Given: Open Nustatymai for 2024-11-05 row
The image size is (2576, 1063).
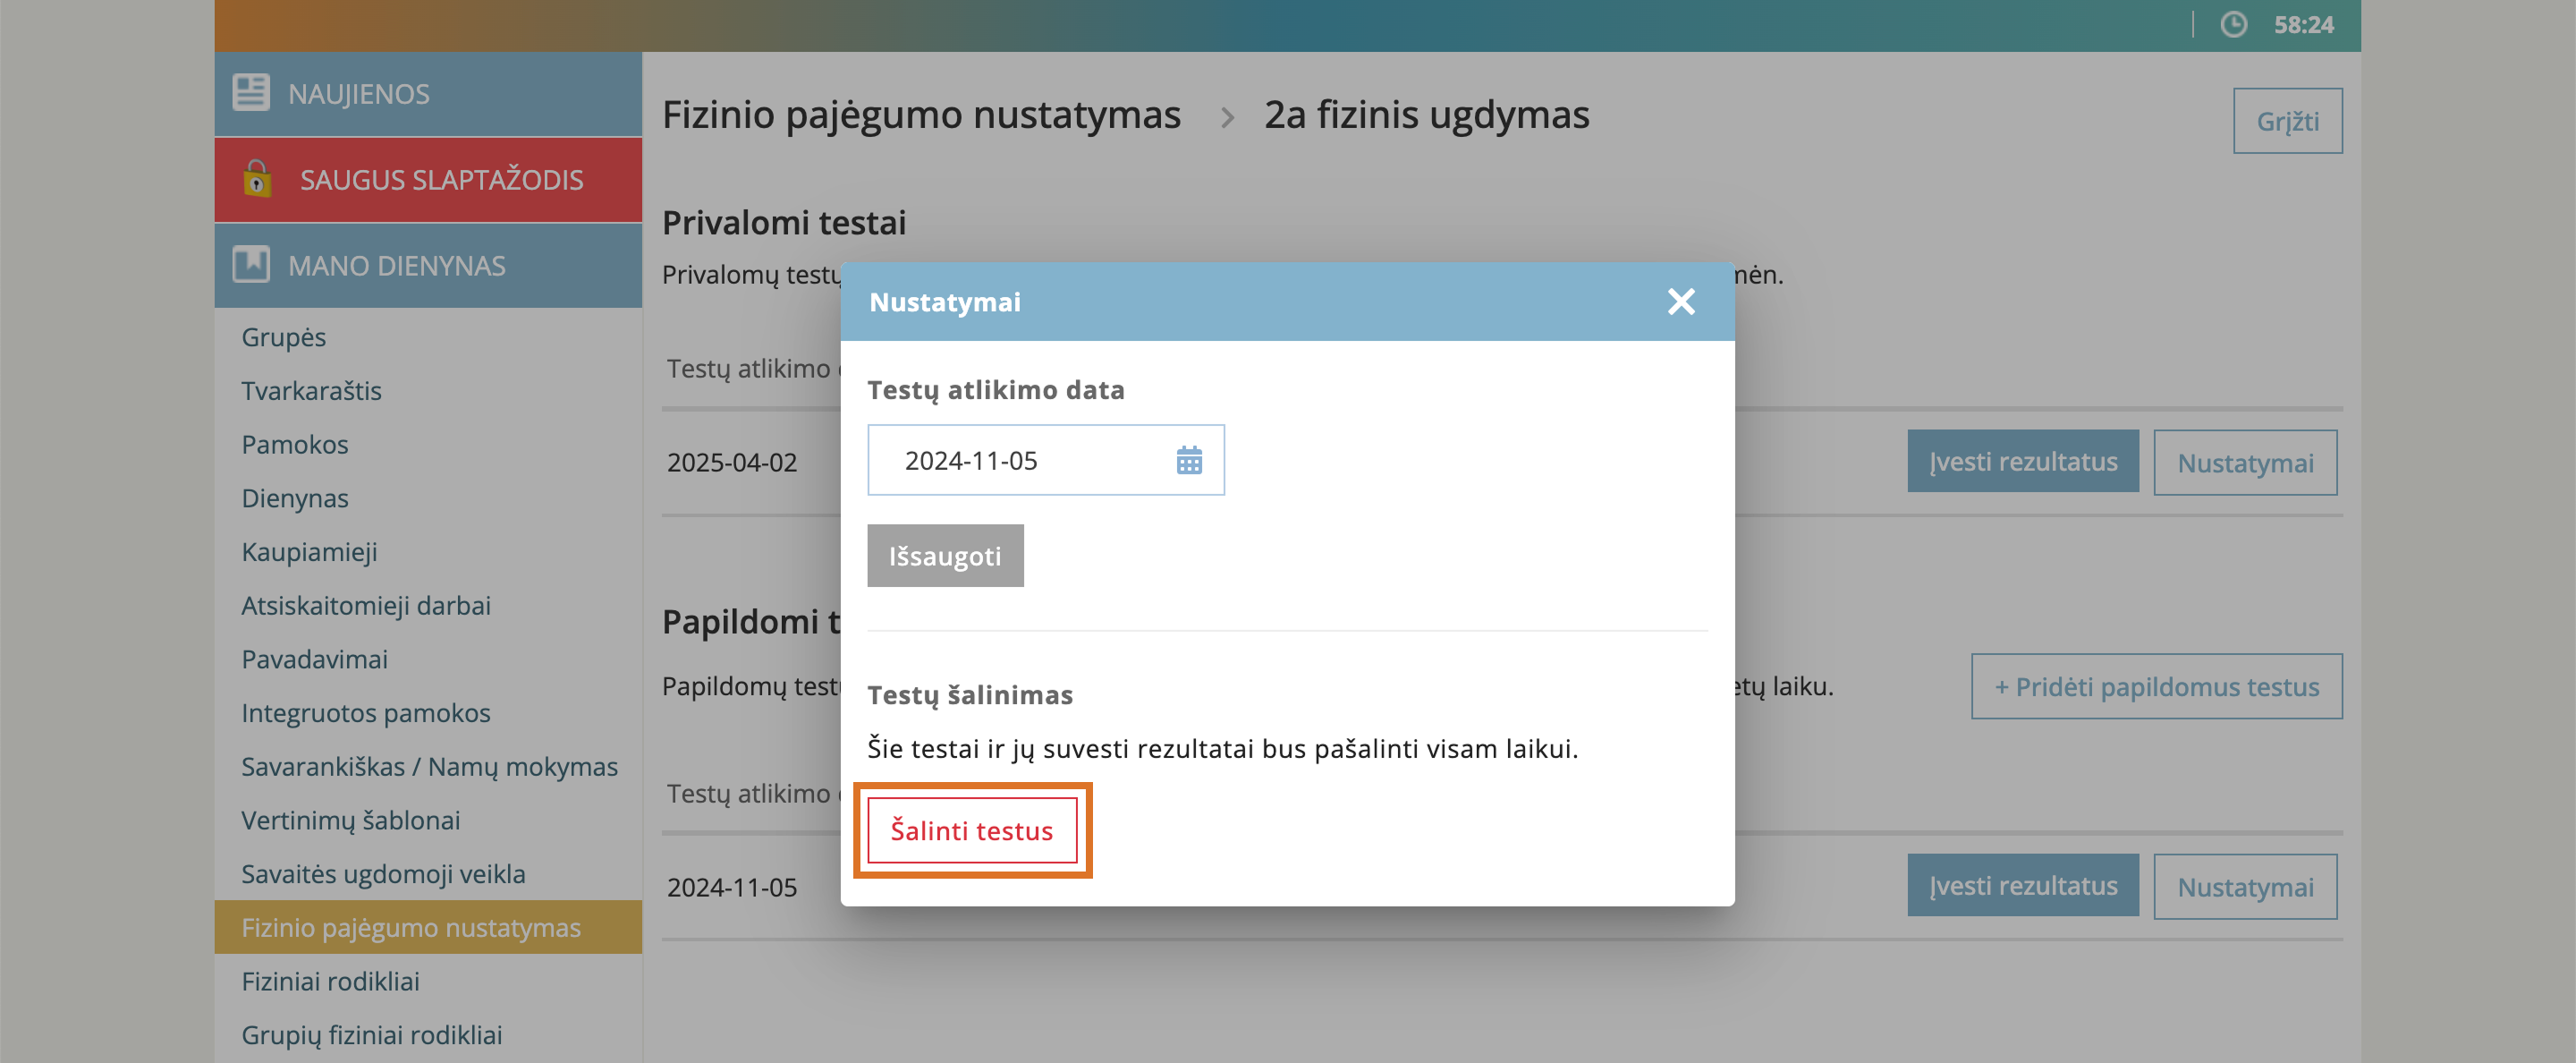Looking at the screenshot, I should click(2244, 887).
